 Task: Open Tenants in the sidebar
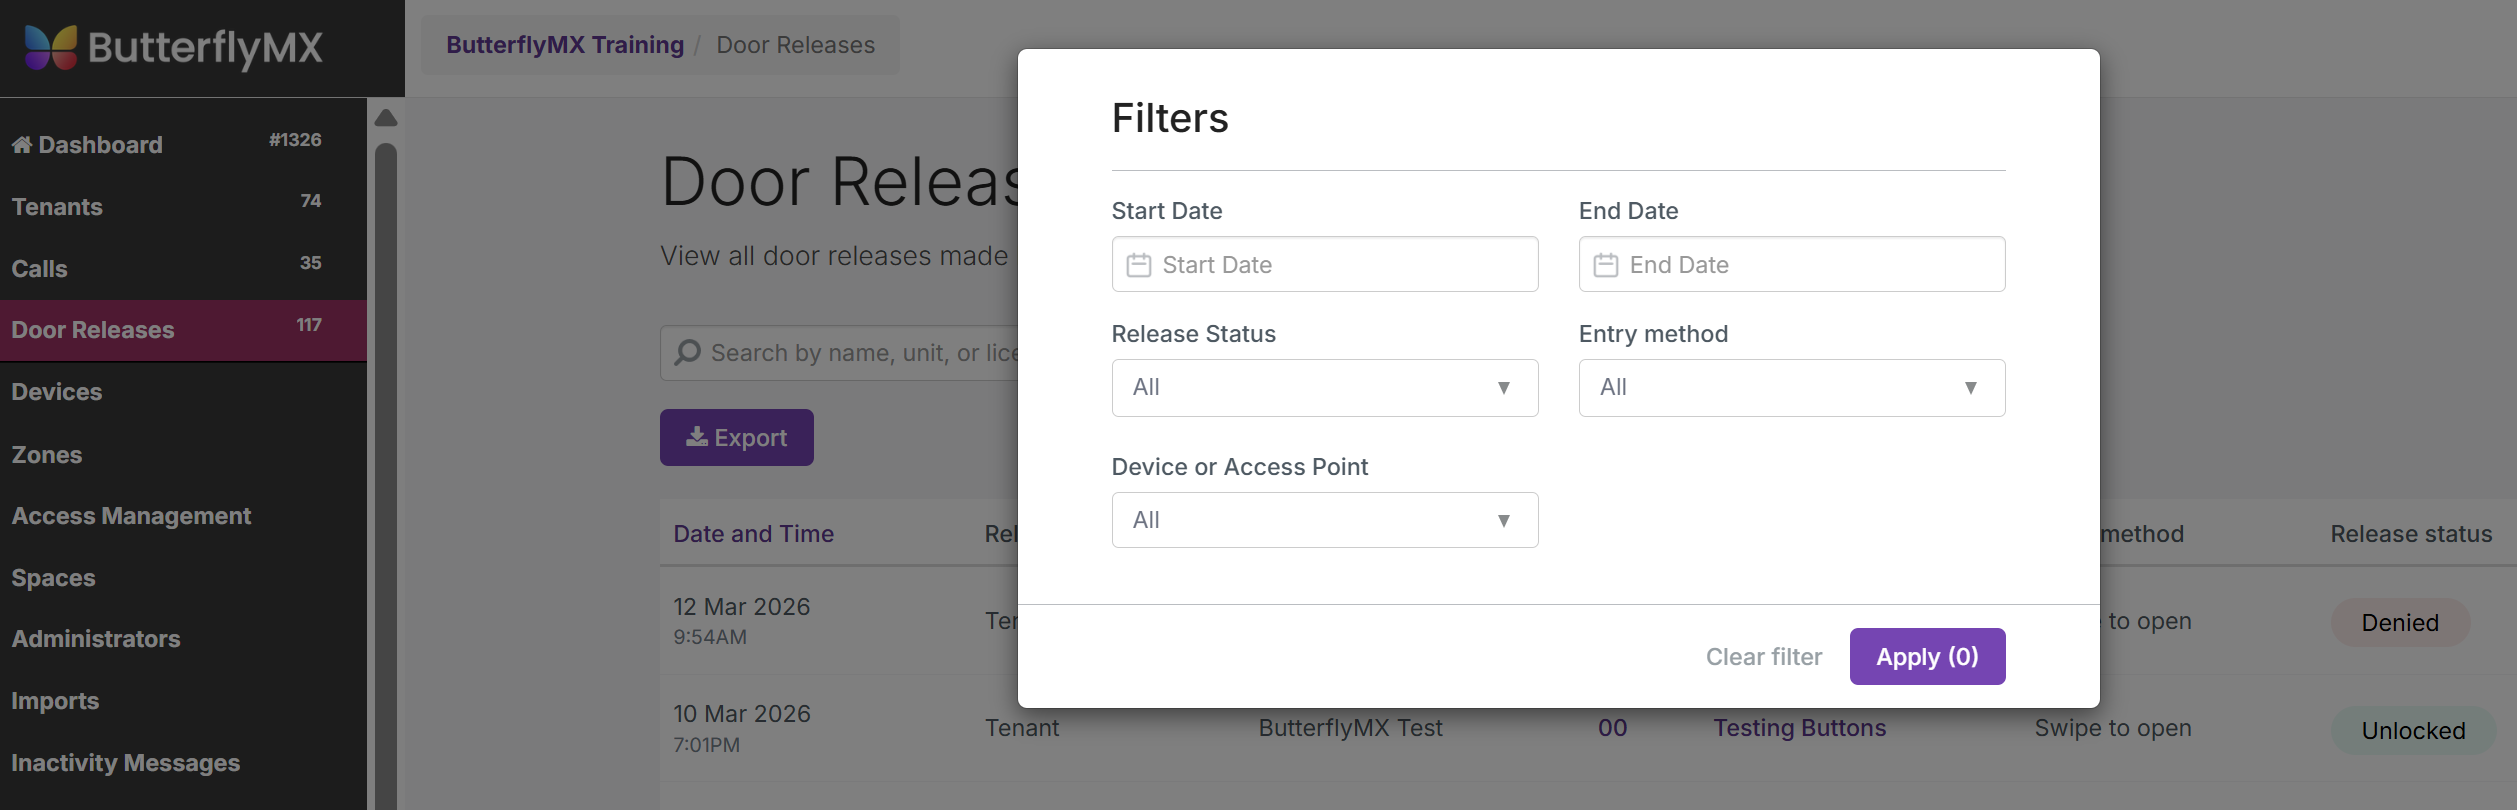[57, 207]
